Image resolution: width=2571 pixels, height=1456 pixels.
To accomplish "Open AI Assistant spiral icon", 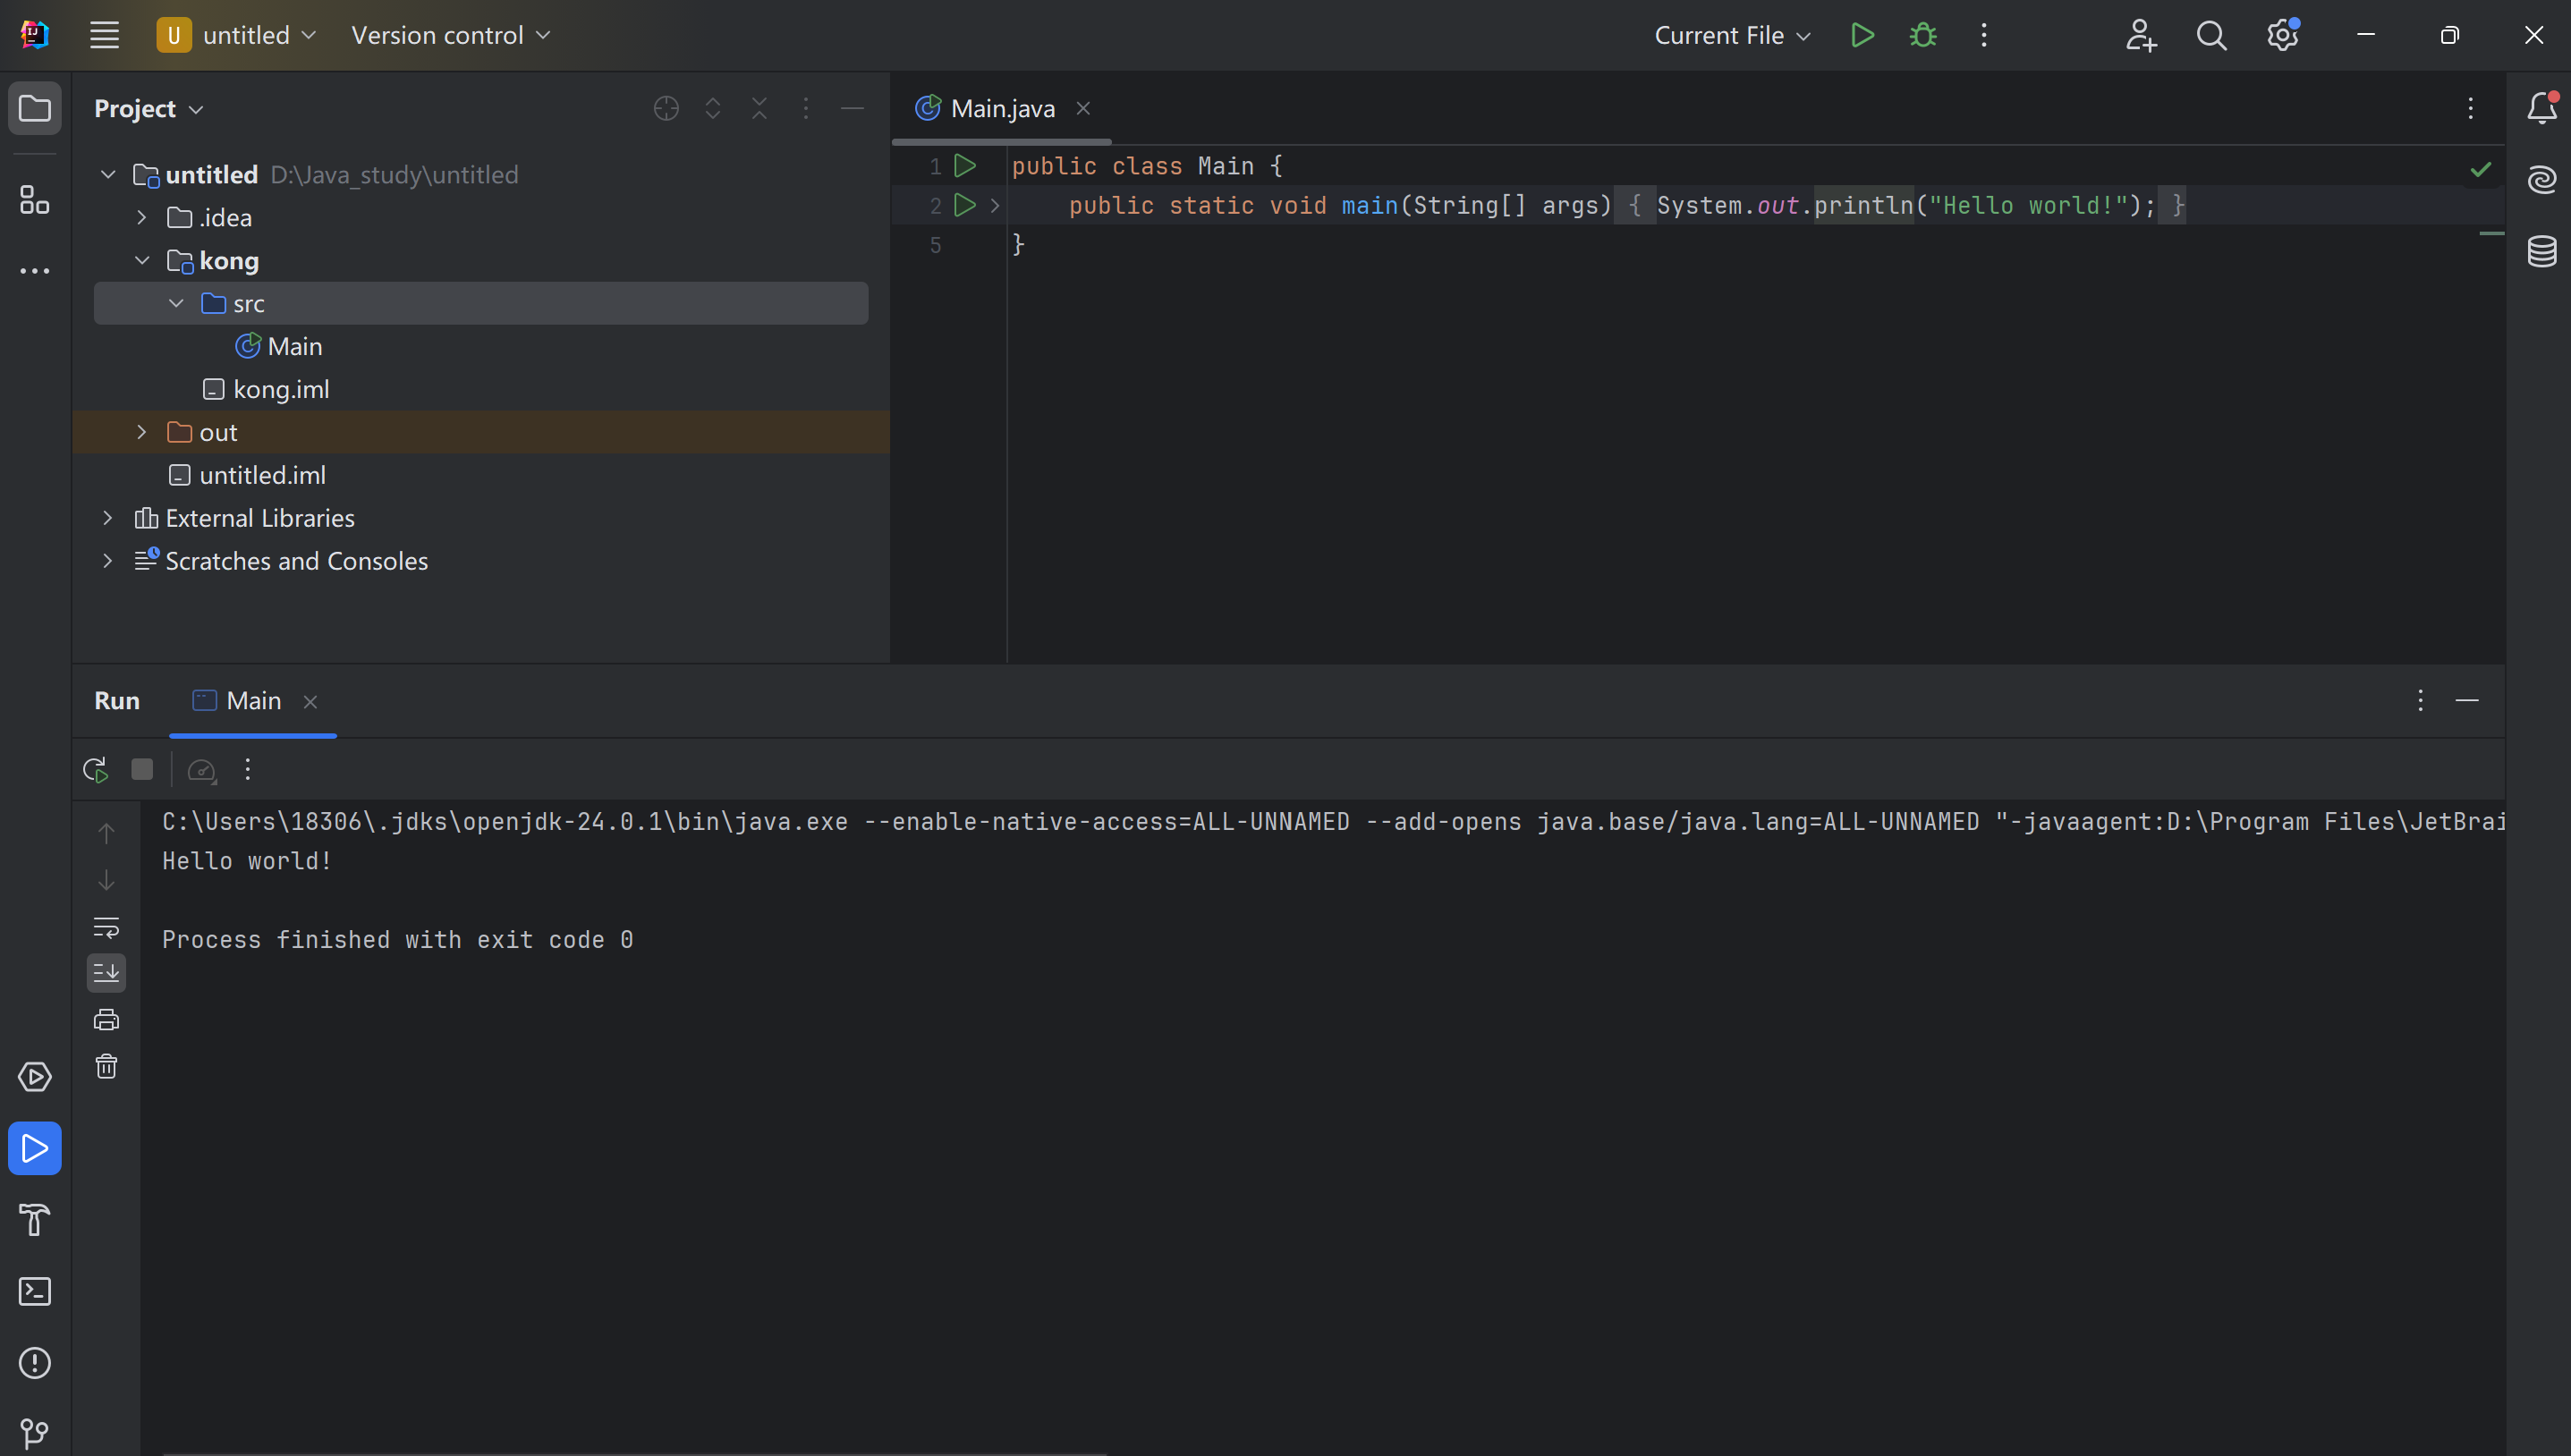I will pos(2542,180).
